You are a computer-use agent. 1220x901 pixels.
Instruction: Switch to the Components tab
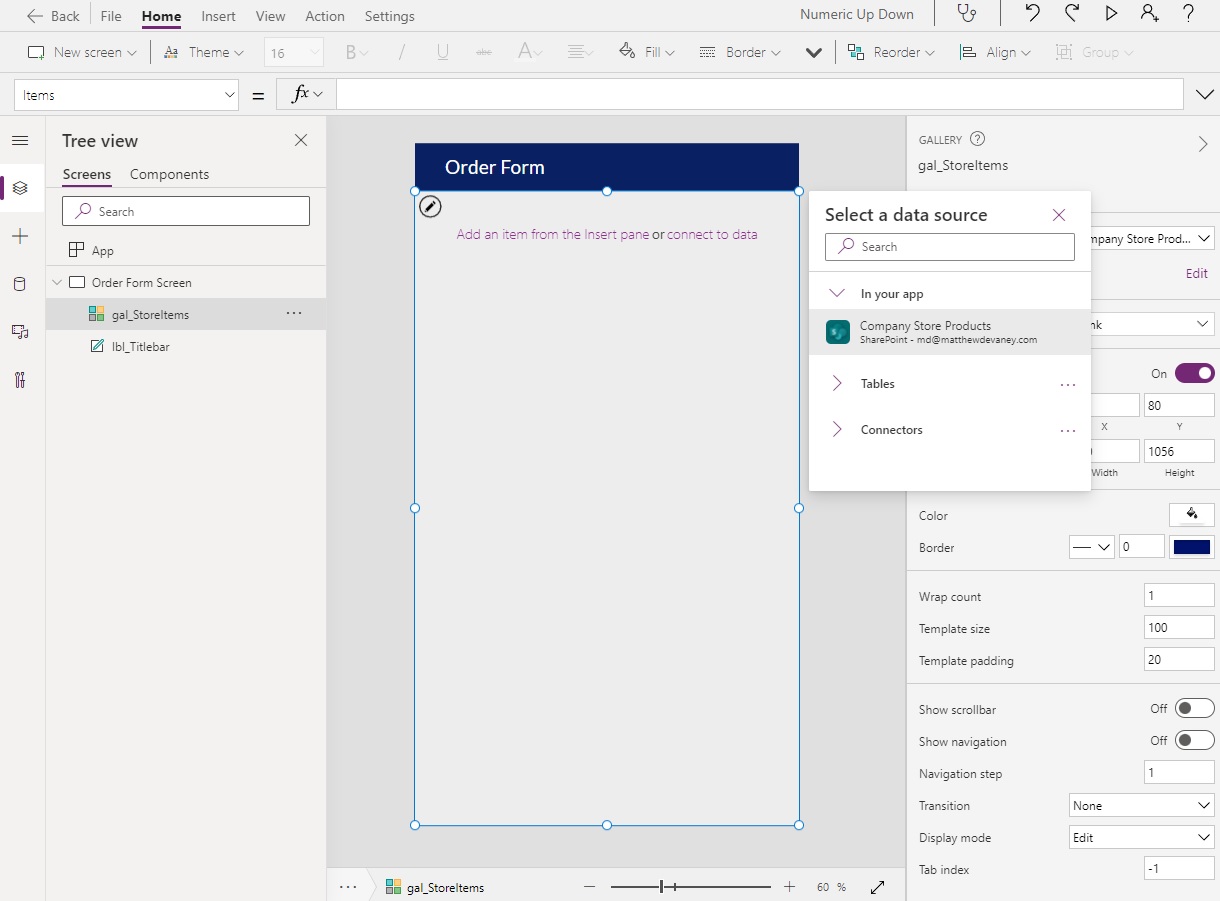point(169,174)
